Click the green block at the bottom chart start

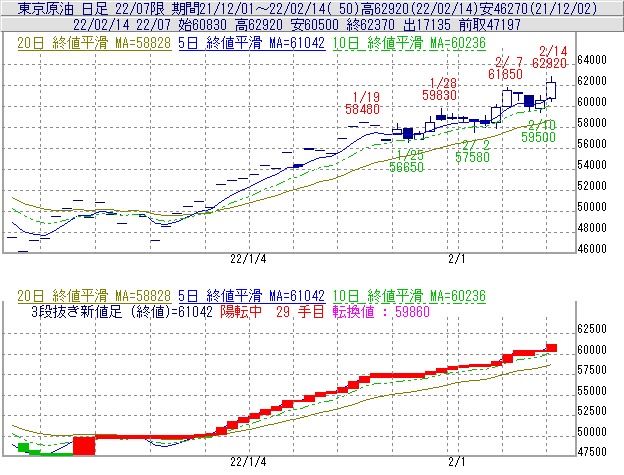tap(23, 448)
